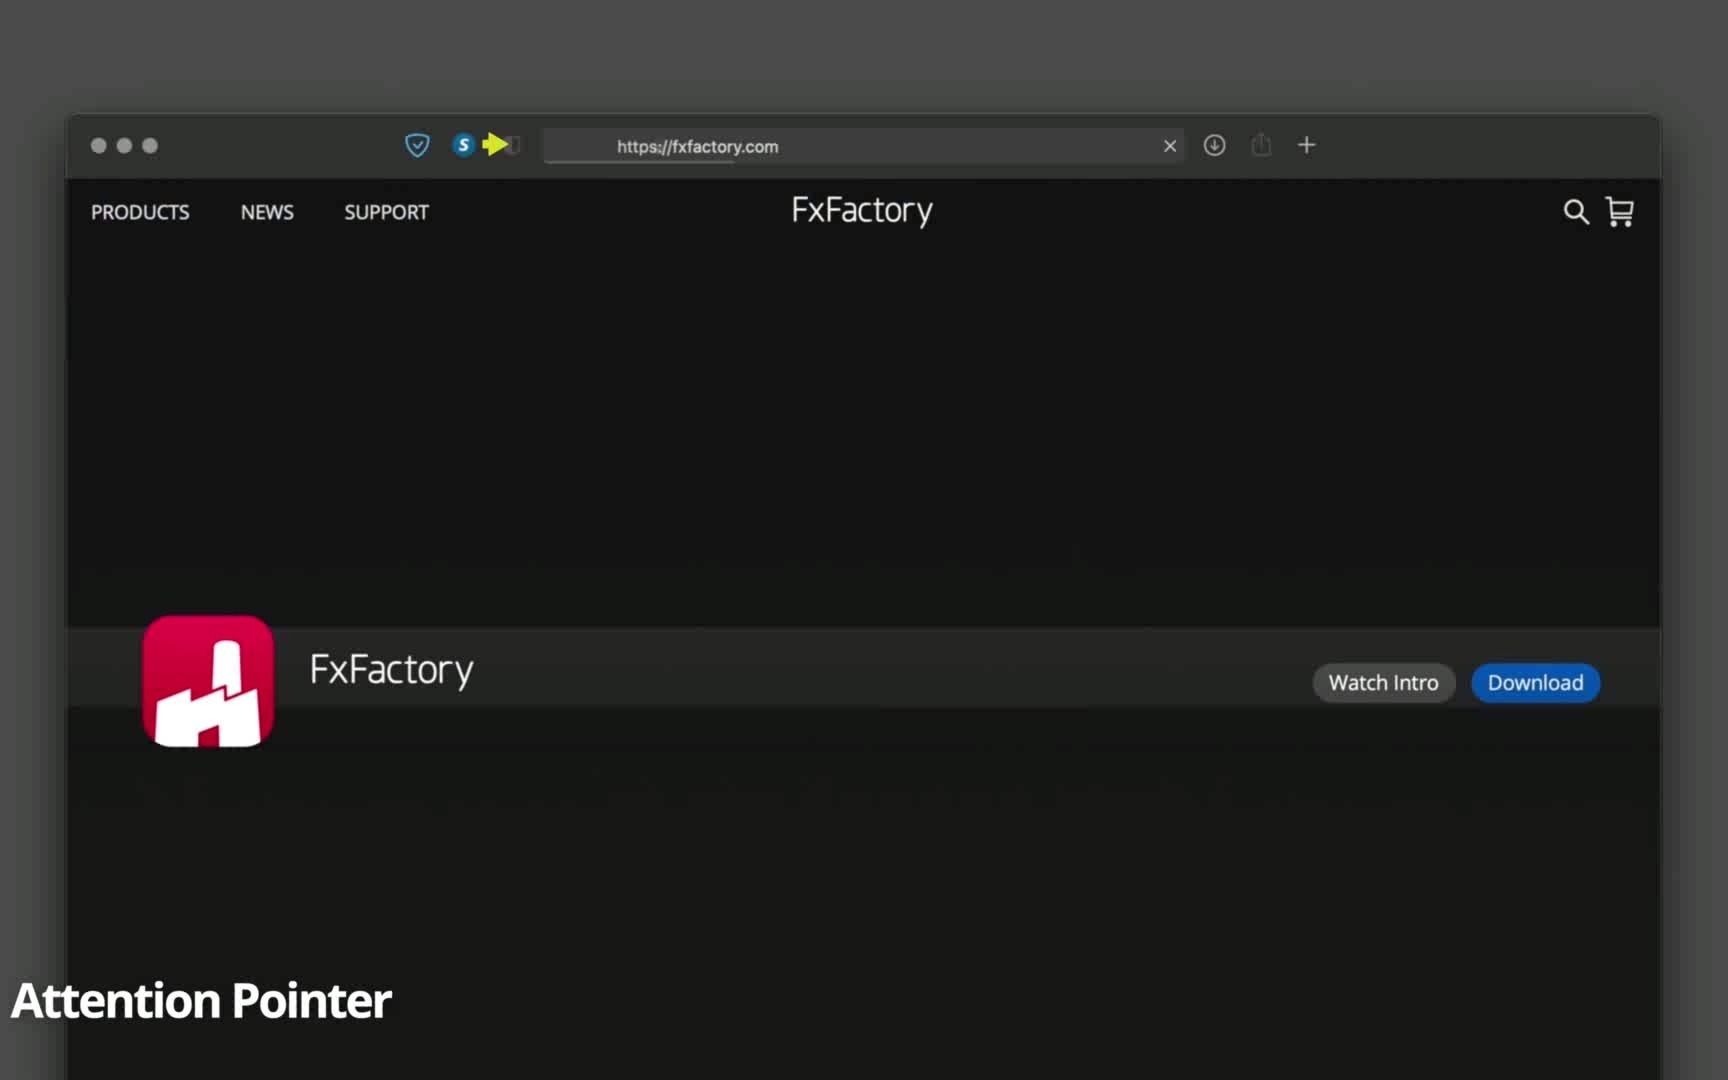The width and height of the screenshot is (1728, 1080).
Task: Click the FxFactory site logo header
Action: pyautogui.click(x=862, y=211)
